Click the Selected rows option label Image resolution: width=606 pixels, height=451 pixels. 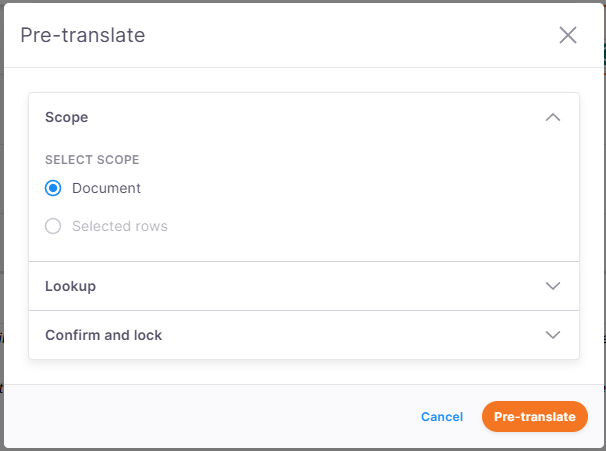(120, 226)
